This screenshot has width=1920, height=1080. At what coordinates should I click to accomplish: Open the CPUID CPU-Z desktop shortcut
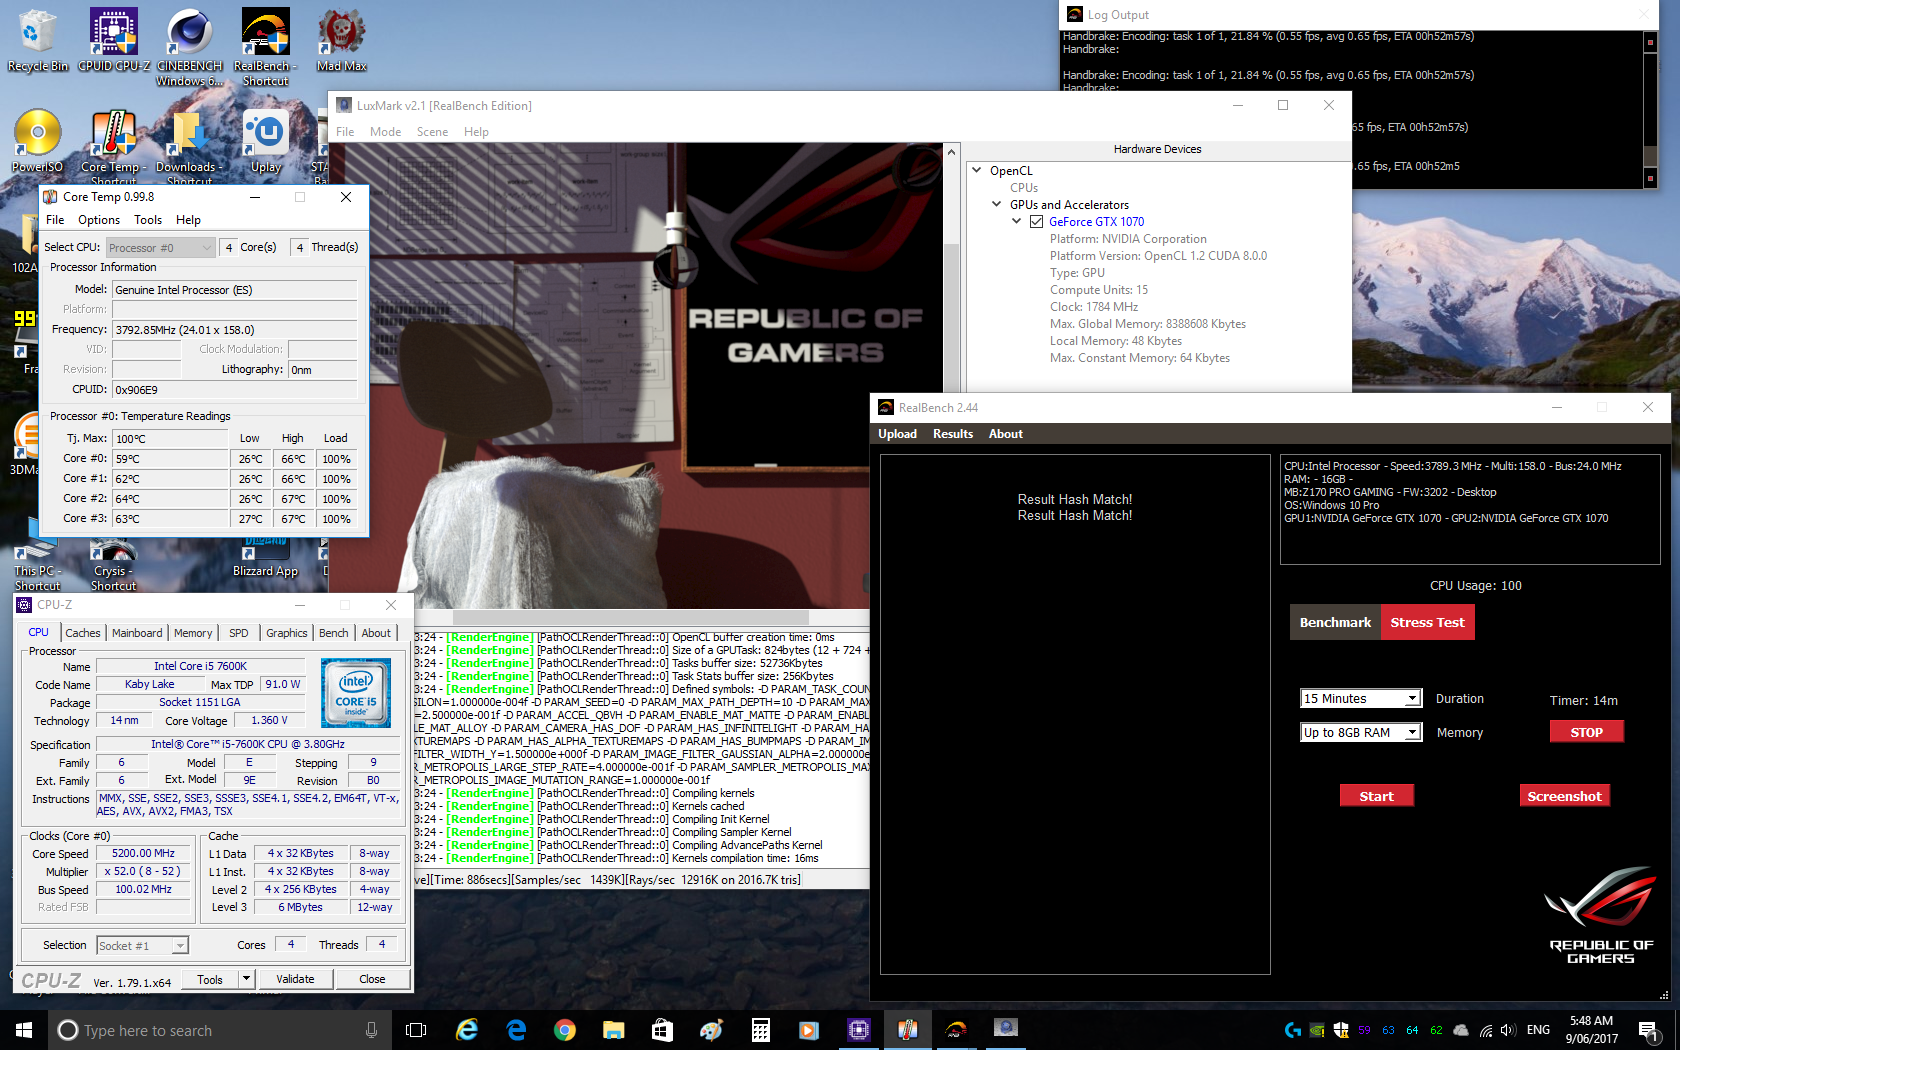[113, 40]
